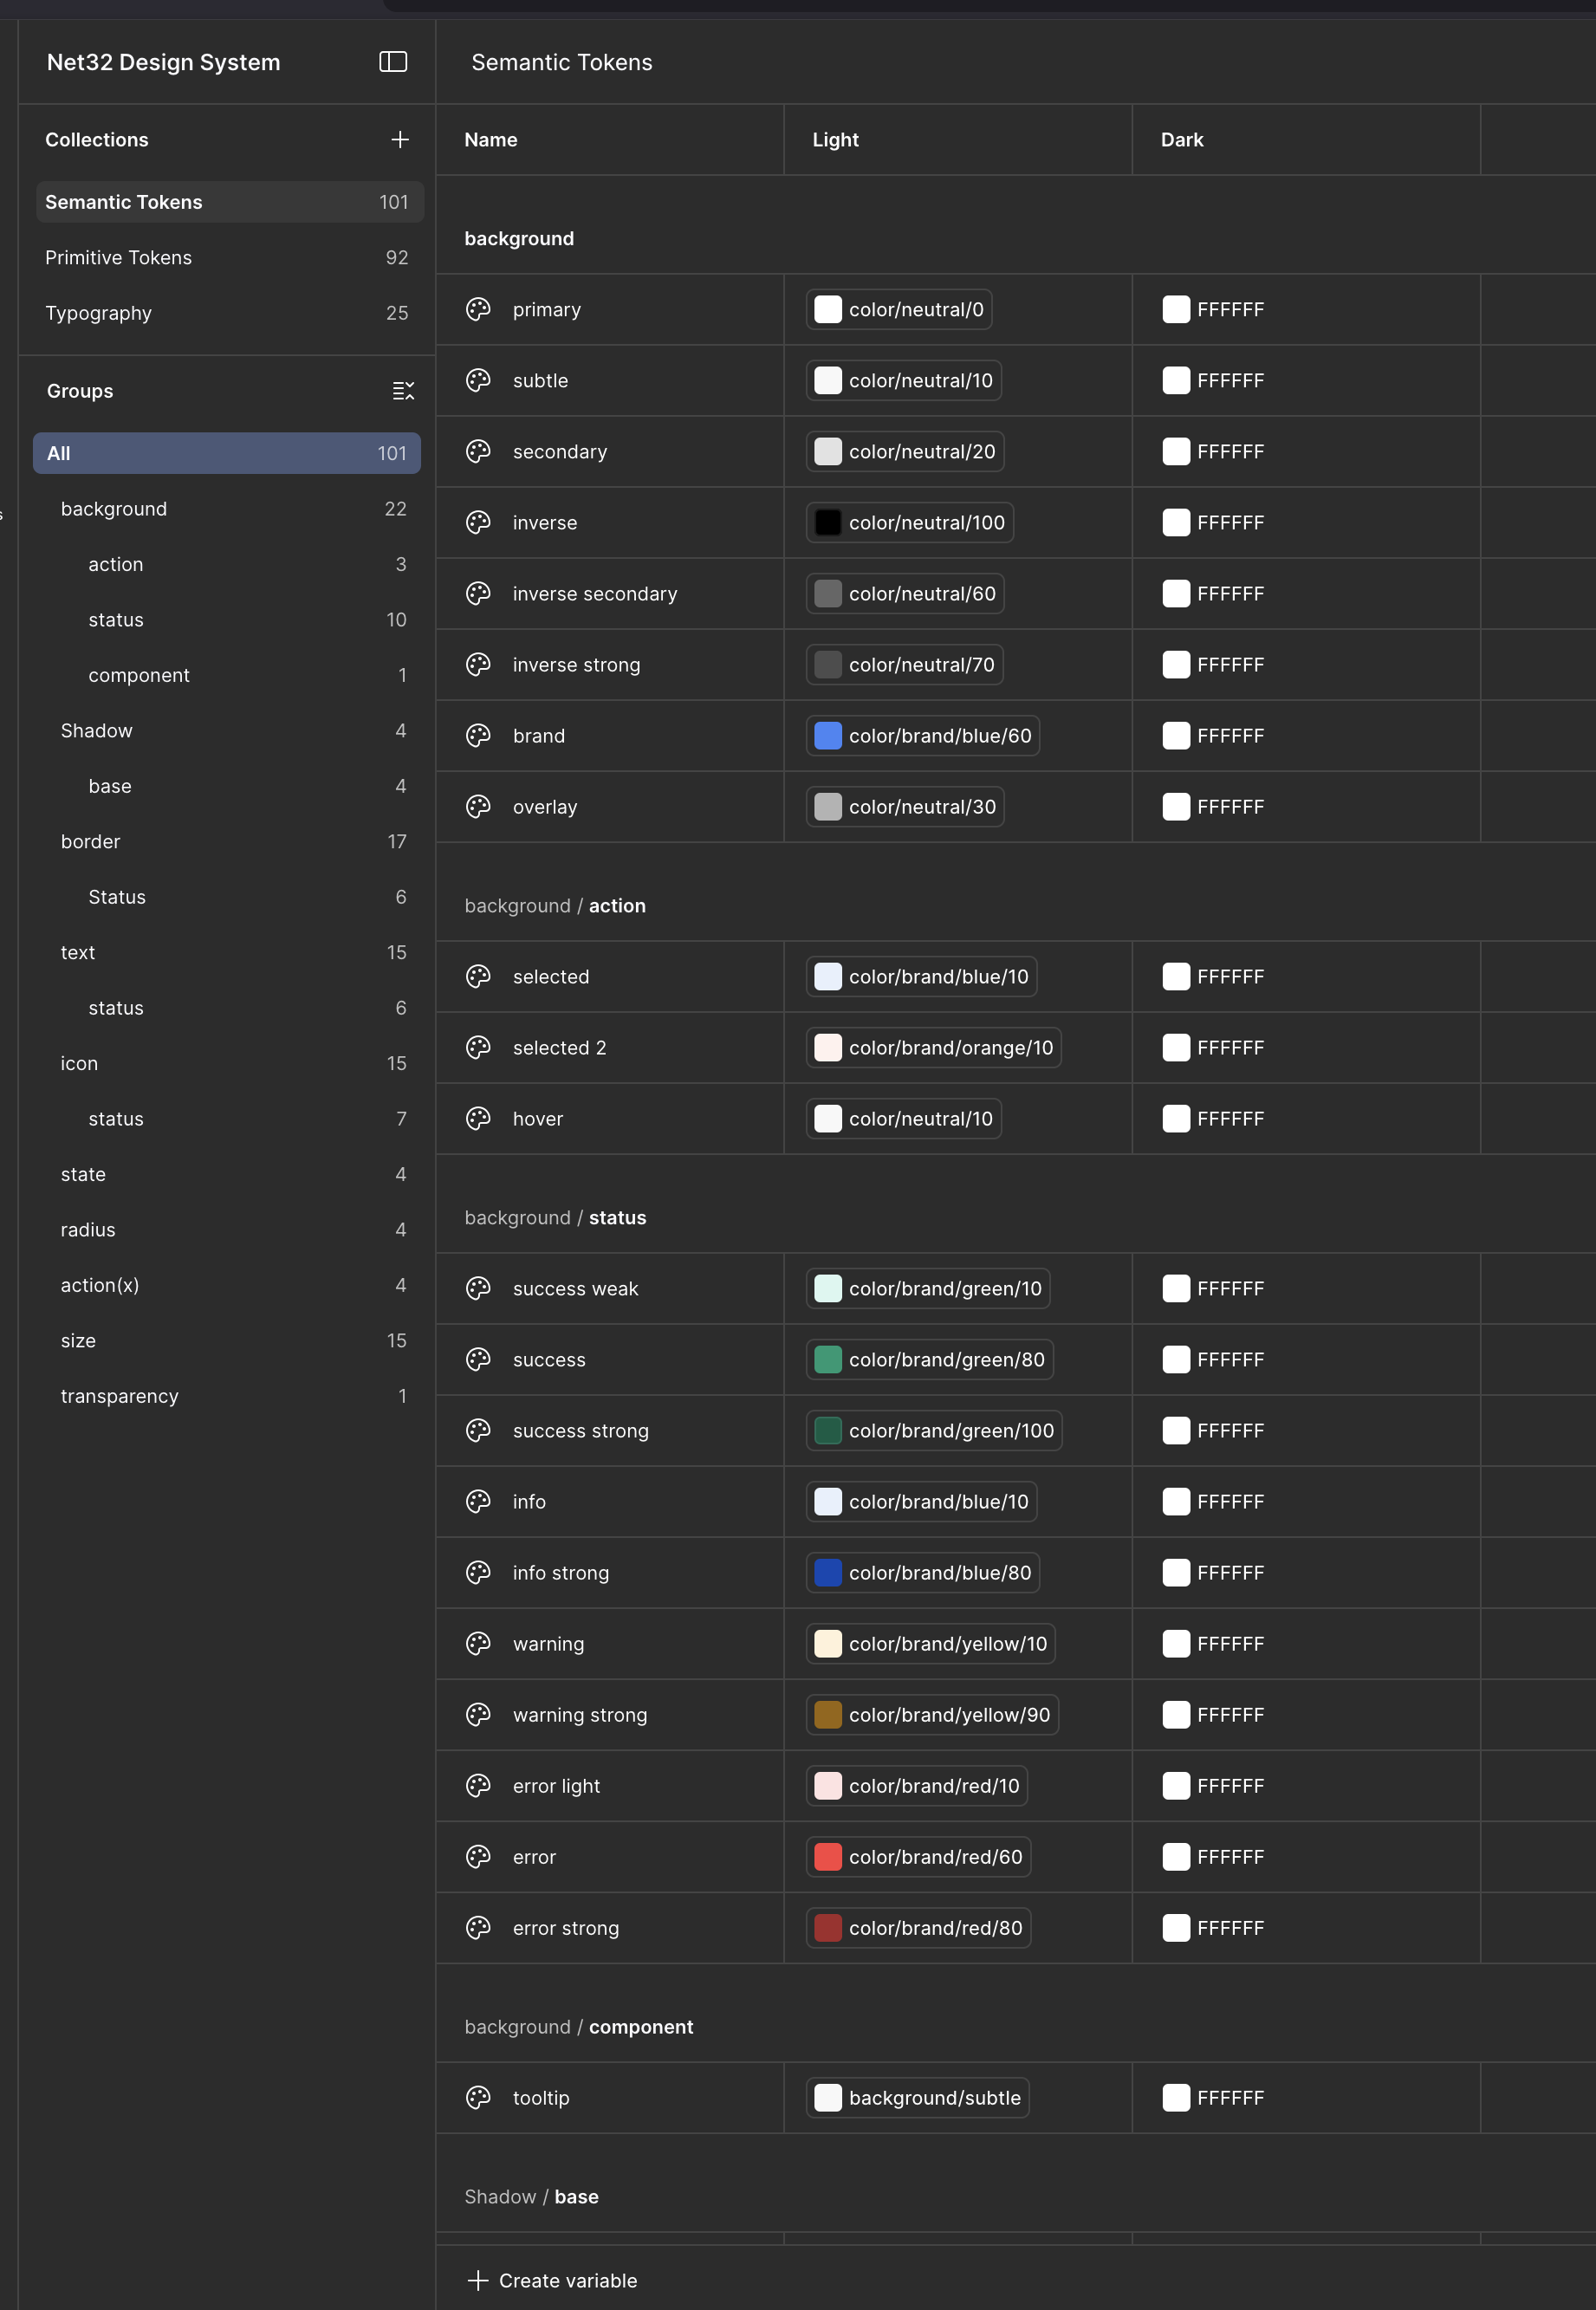1596x2310 pixels.
Task: Click palette icon beside info variable
Action: 478,1502
